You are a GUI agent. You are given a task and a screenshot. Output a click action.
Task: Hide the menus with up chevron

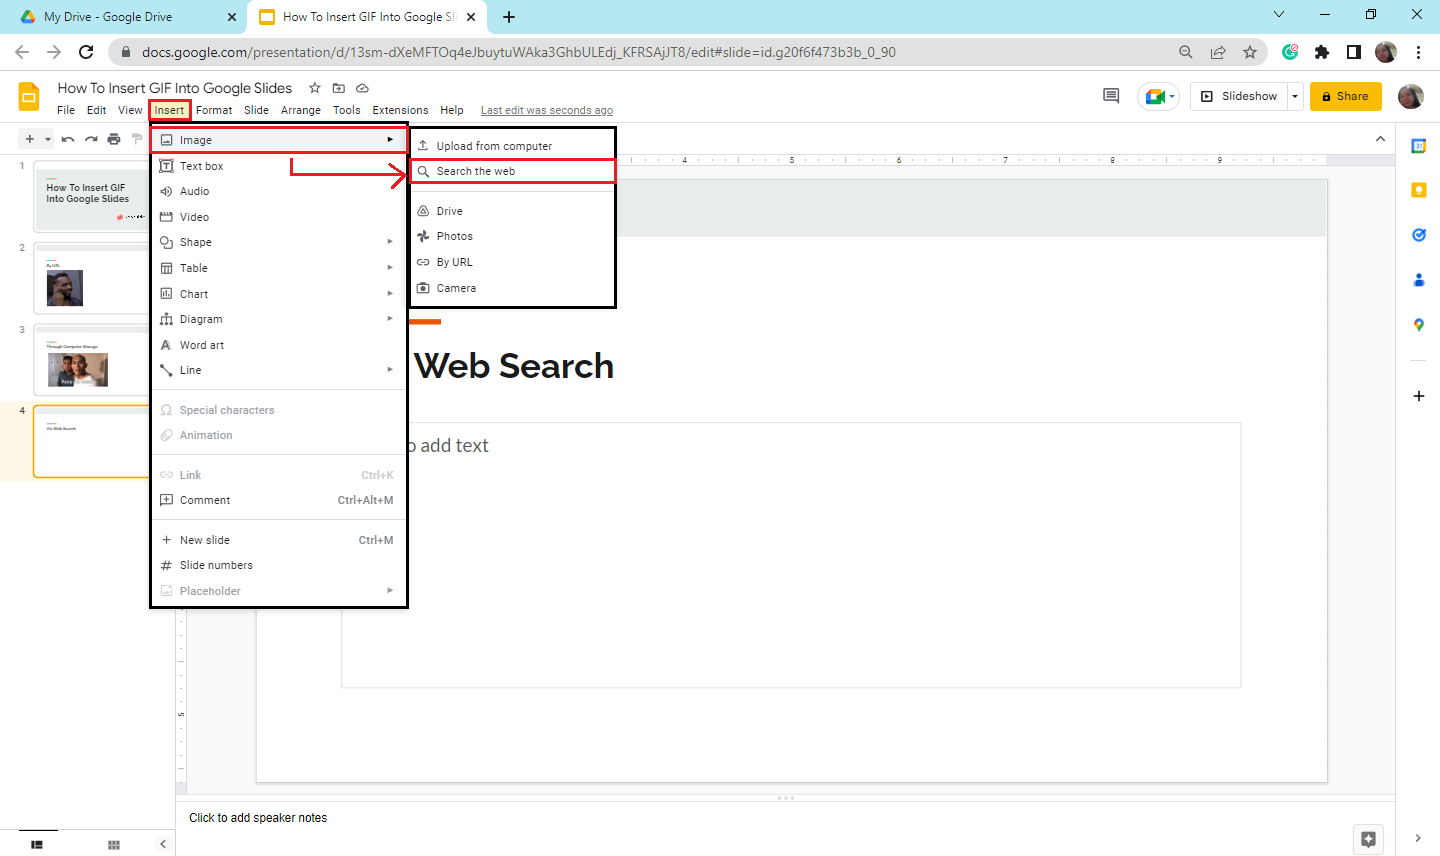point(1380,139)
